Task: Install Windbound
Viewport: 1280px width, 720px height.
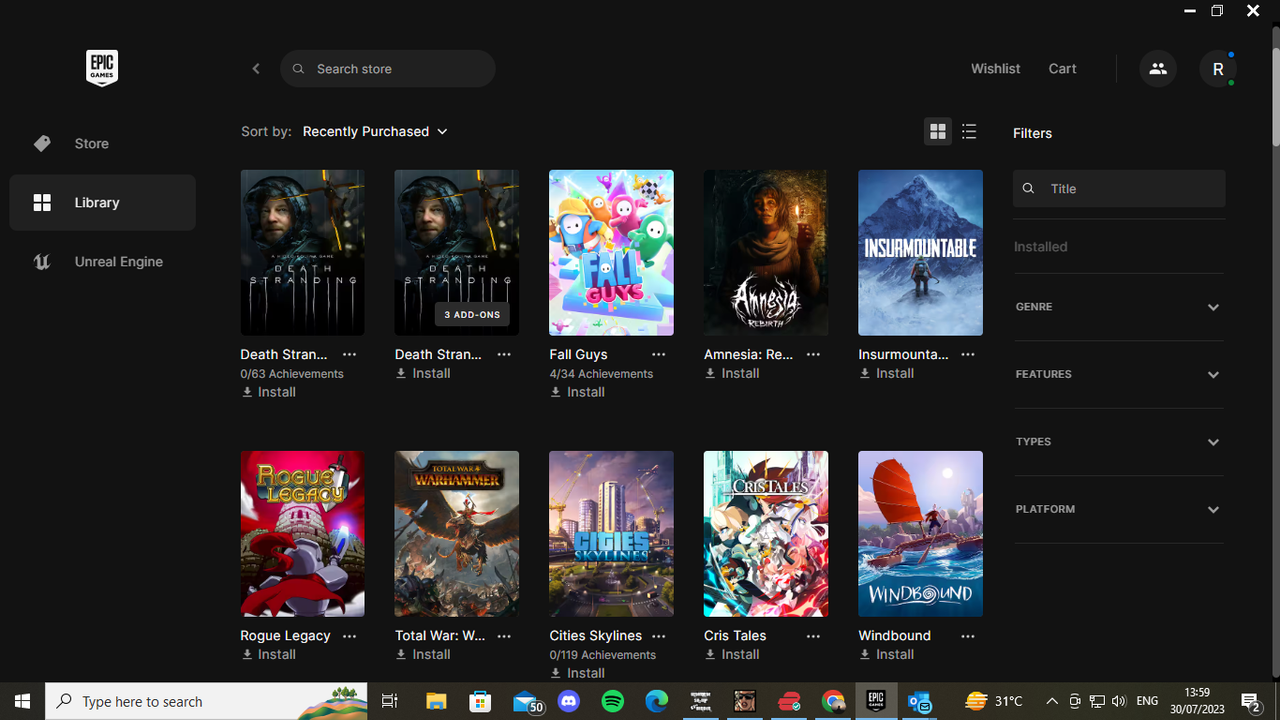Action: (x=887, y=654)
